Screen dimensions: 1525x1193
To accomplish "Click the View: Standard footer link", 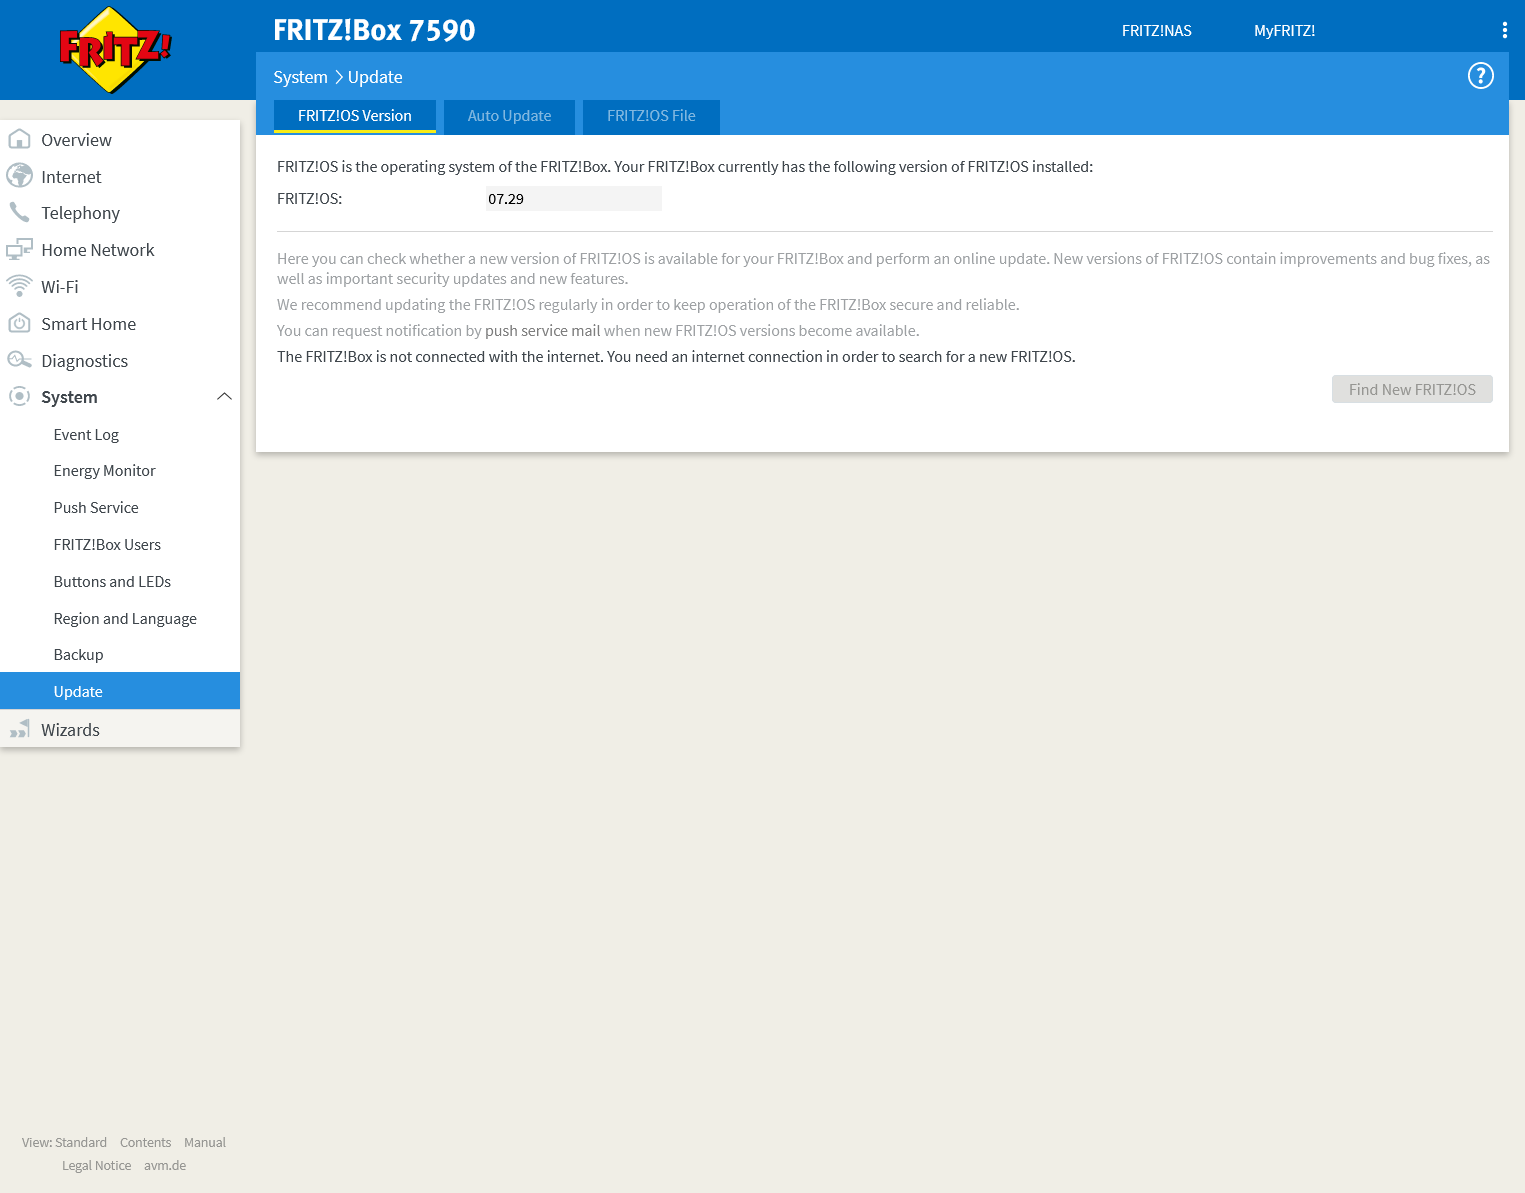I will click(x=64, y=1142).
